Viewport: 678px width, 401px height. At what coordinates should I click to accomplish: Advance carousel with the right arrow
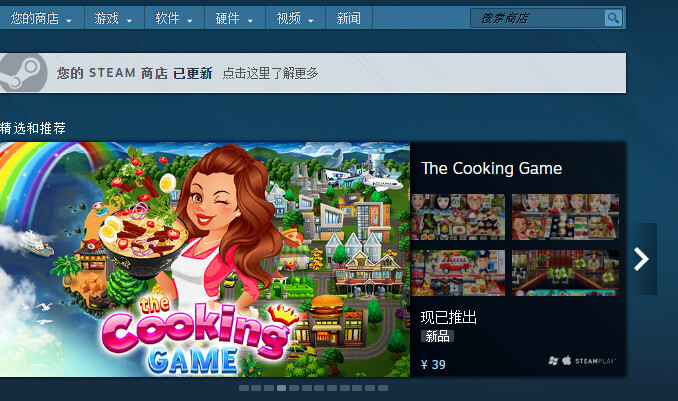click(642, 259)
